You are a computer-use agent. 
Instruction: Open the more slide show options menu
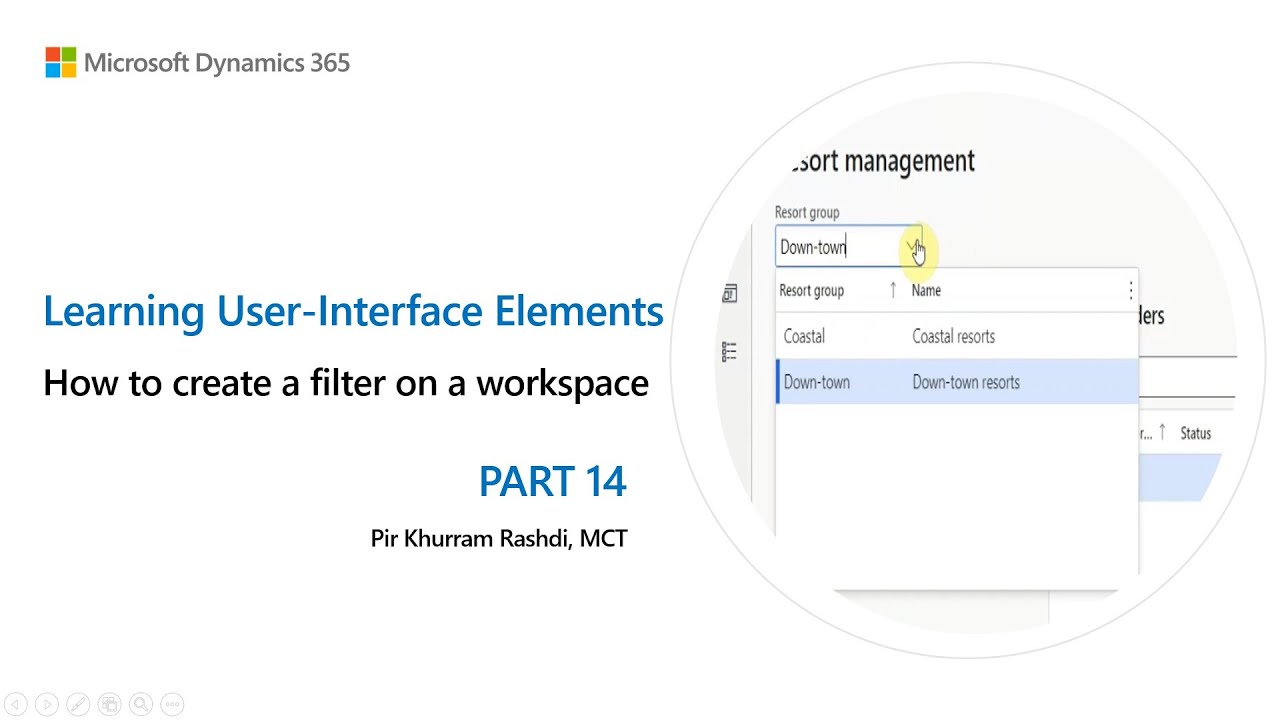pos(172,704)
